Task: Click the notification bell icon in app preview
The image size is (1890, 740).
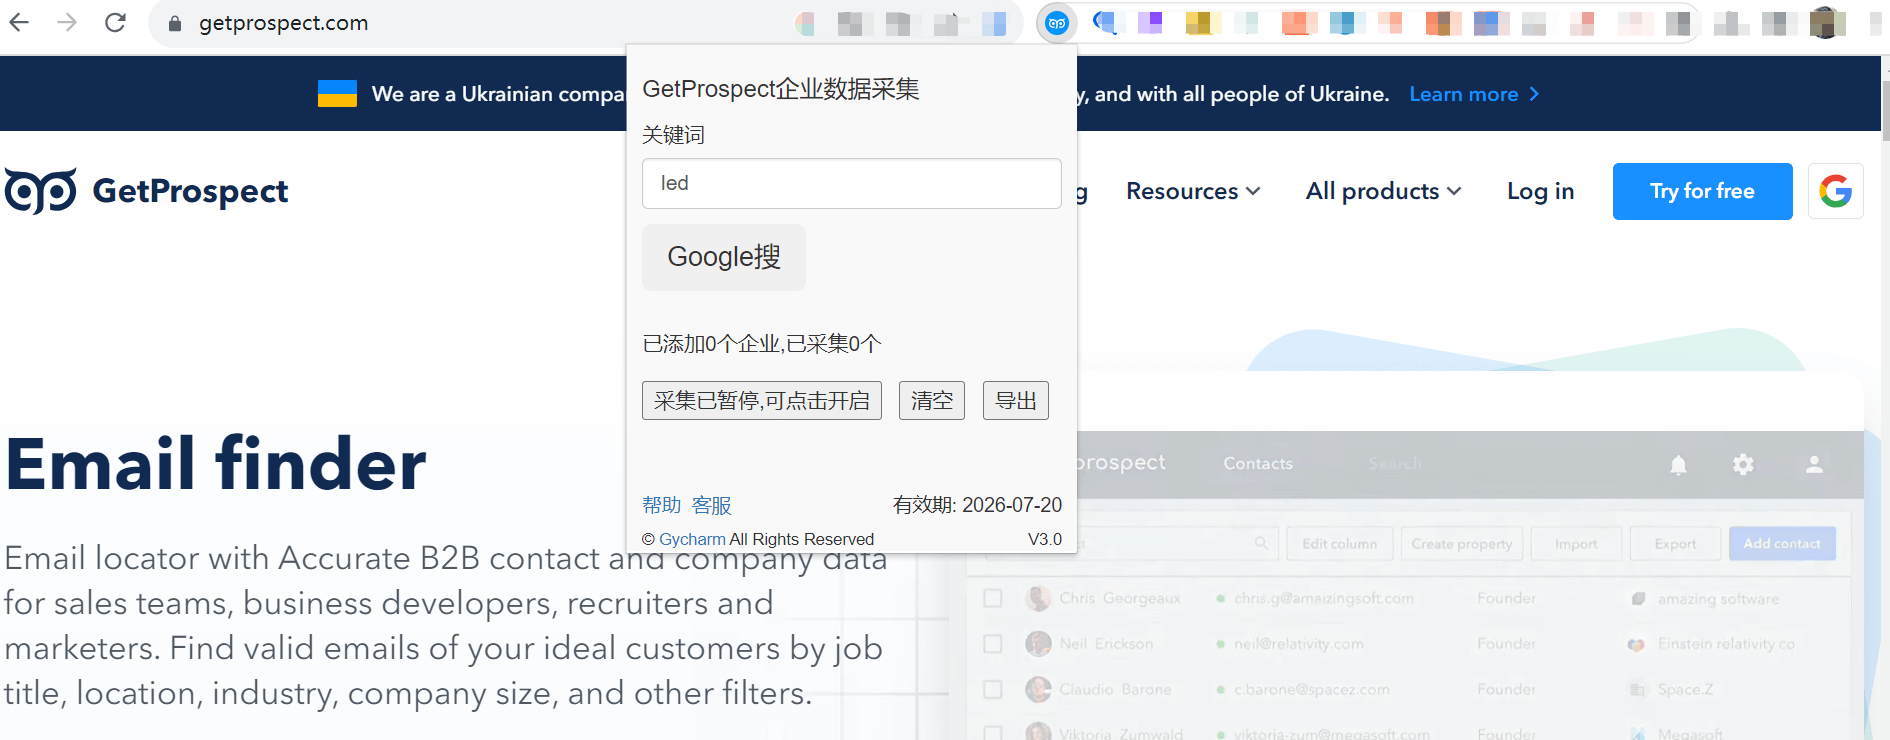Action: [x=1678, y=464]
